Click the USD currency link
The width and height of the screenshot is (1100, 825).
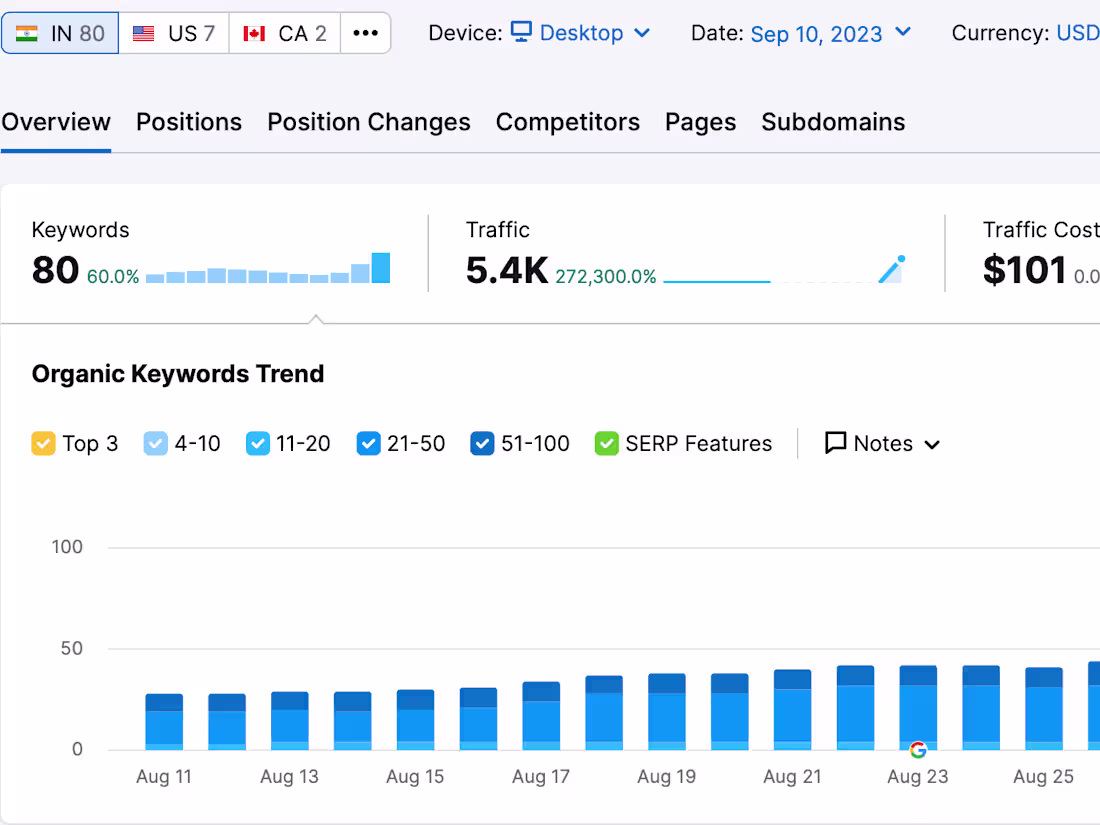[1078, 32]
